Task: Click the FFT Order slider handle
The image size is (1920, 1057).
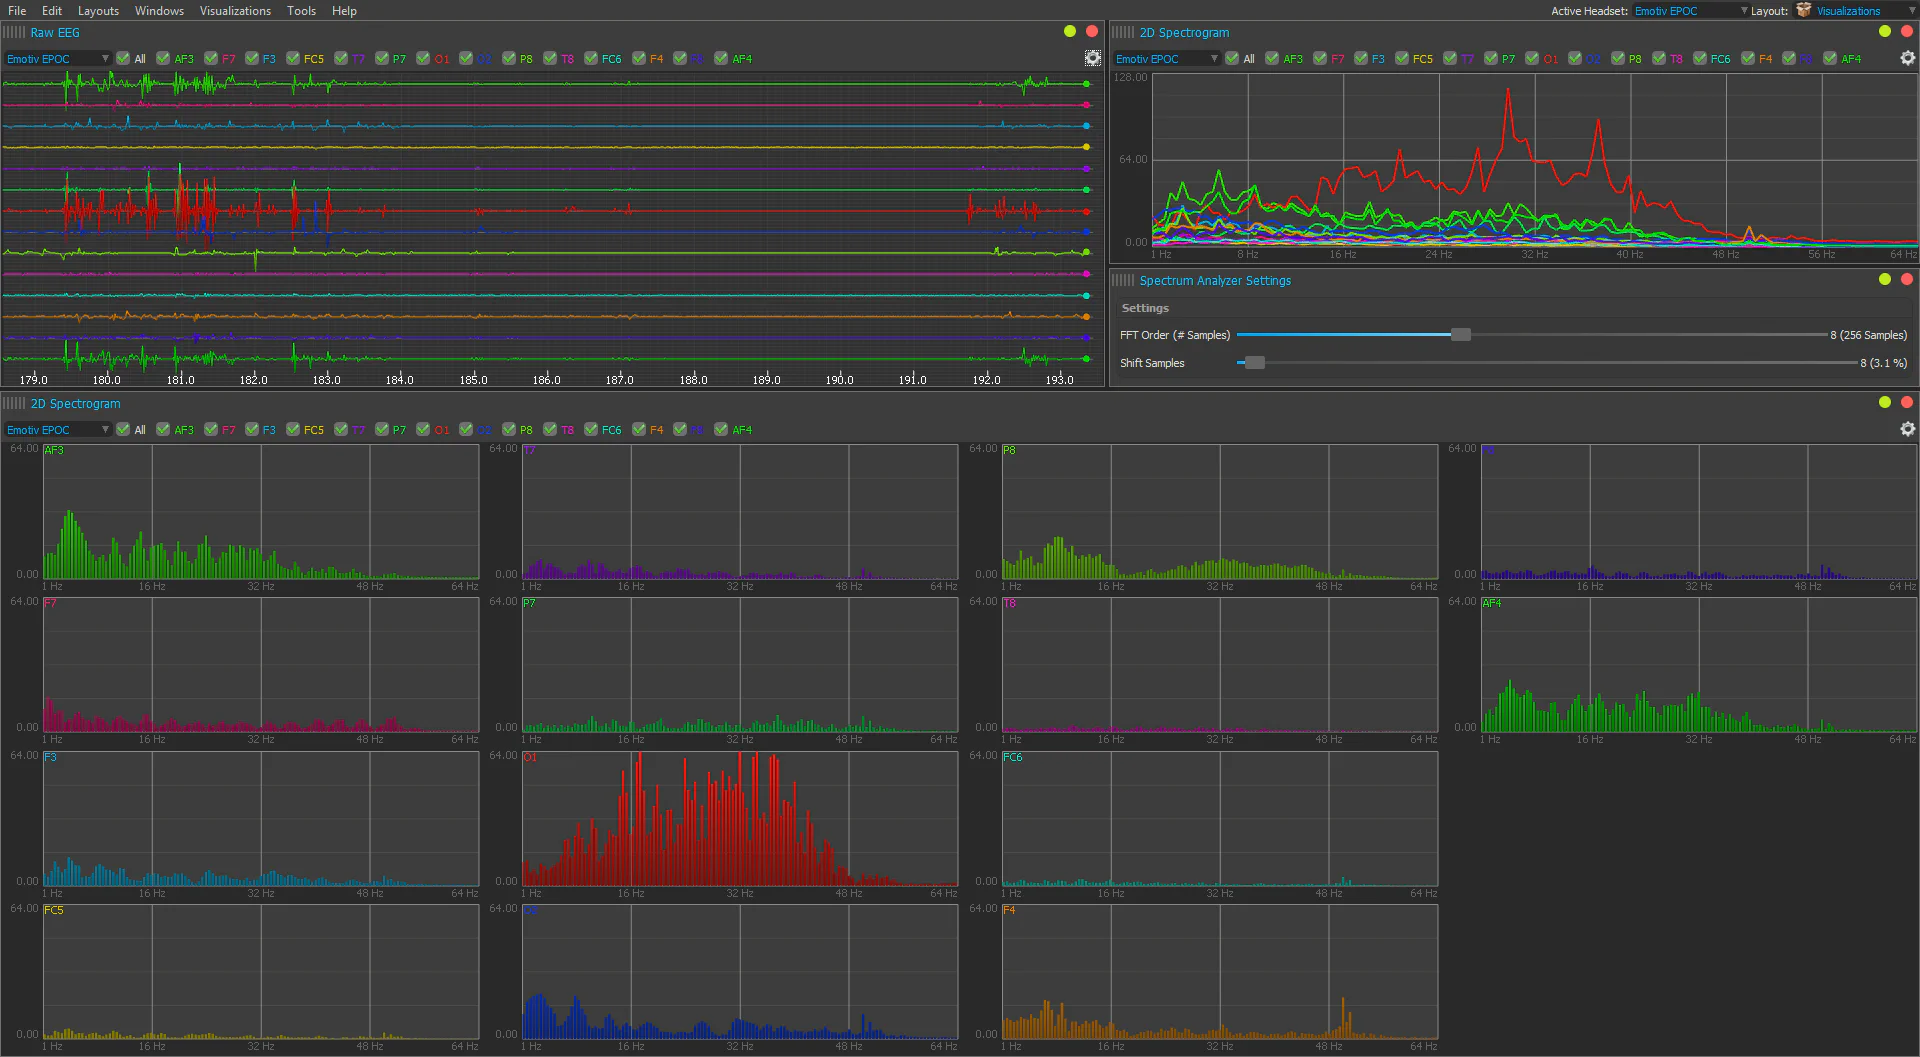Action: (x=1461, y=335)
